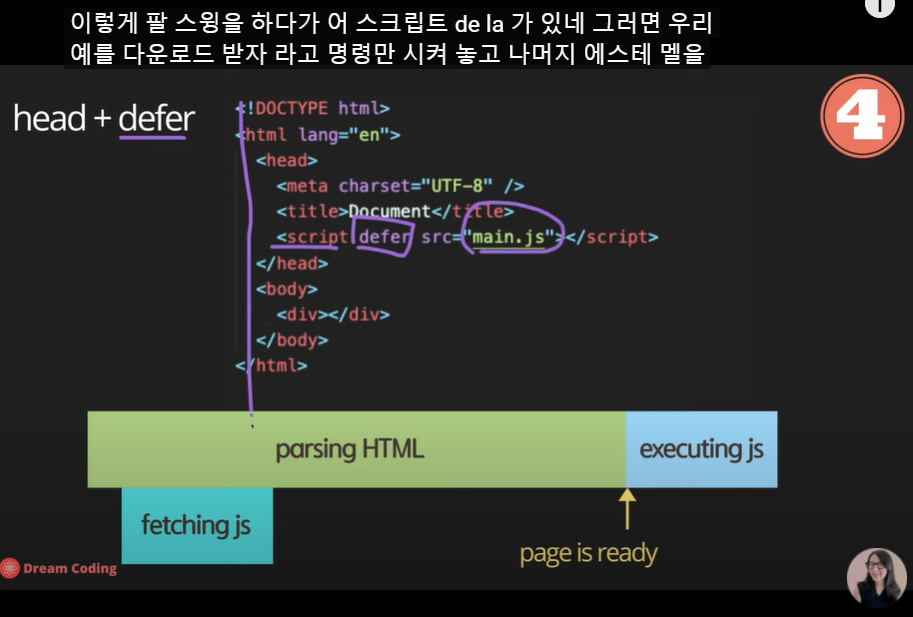Click the circled "main.js" string
The image size is (913, 617).
(x=508, y=237)
